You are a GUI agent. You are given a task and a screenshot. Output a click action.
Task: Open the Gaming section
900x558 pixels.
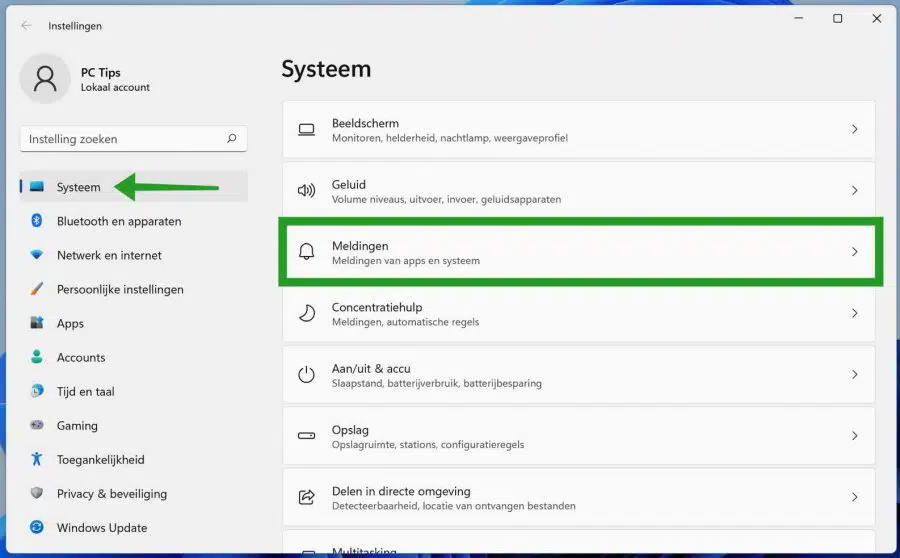[x=134, y=425]
